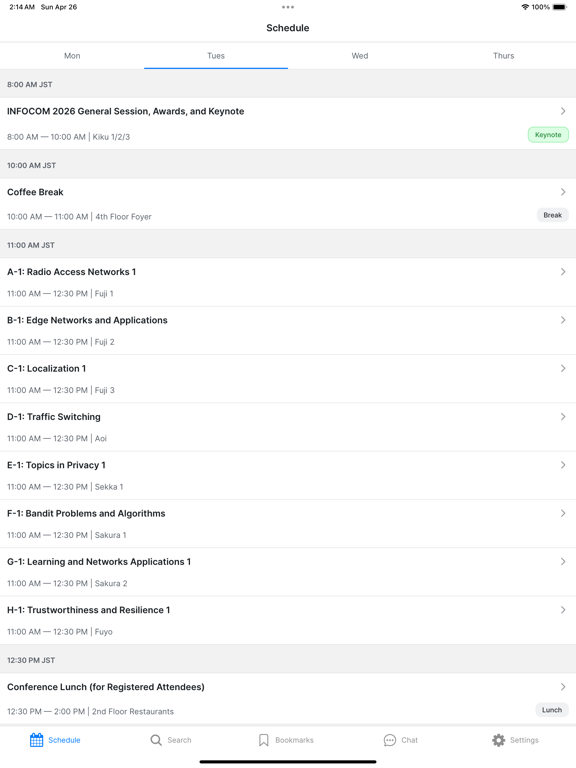Switch to the Mon tab

point(72,56)
